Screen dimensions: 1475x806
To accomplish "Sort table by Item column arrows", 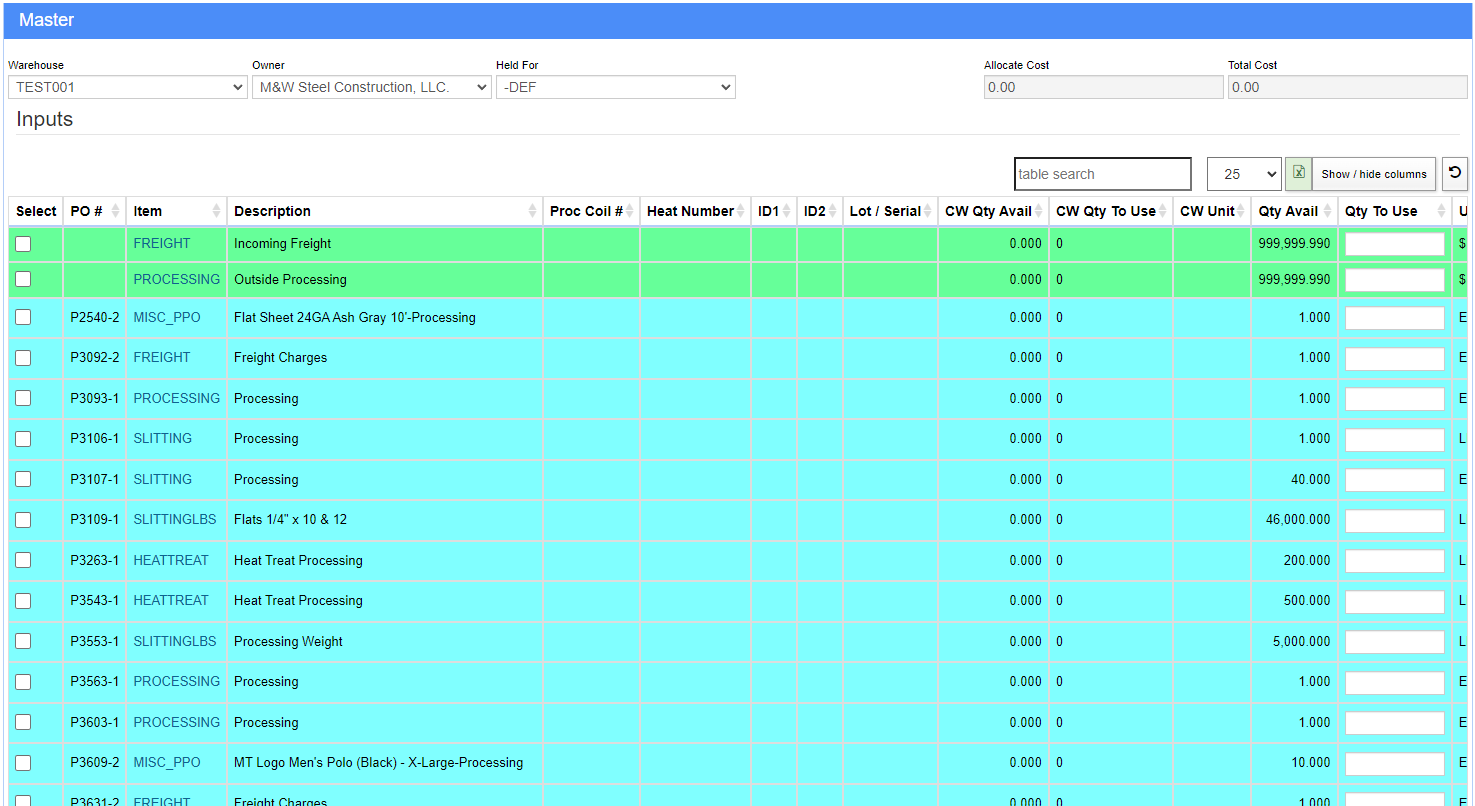I will click(216, 211).
